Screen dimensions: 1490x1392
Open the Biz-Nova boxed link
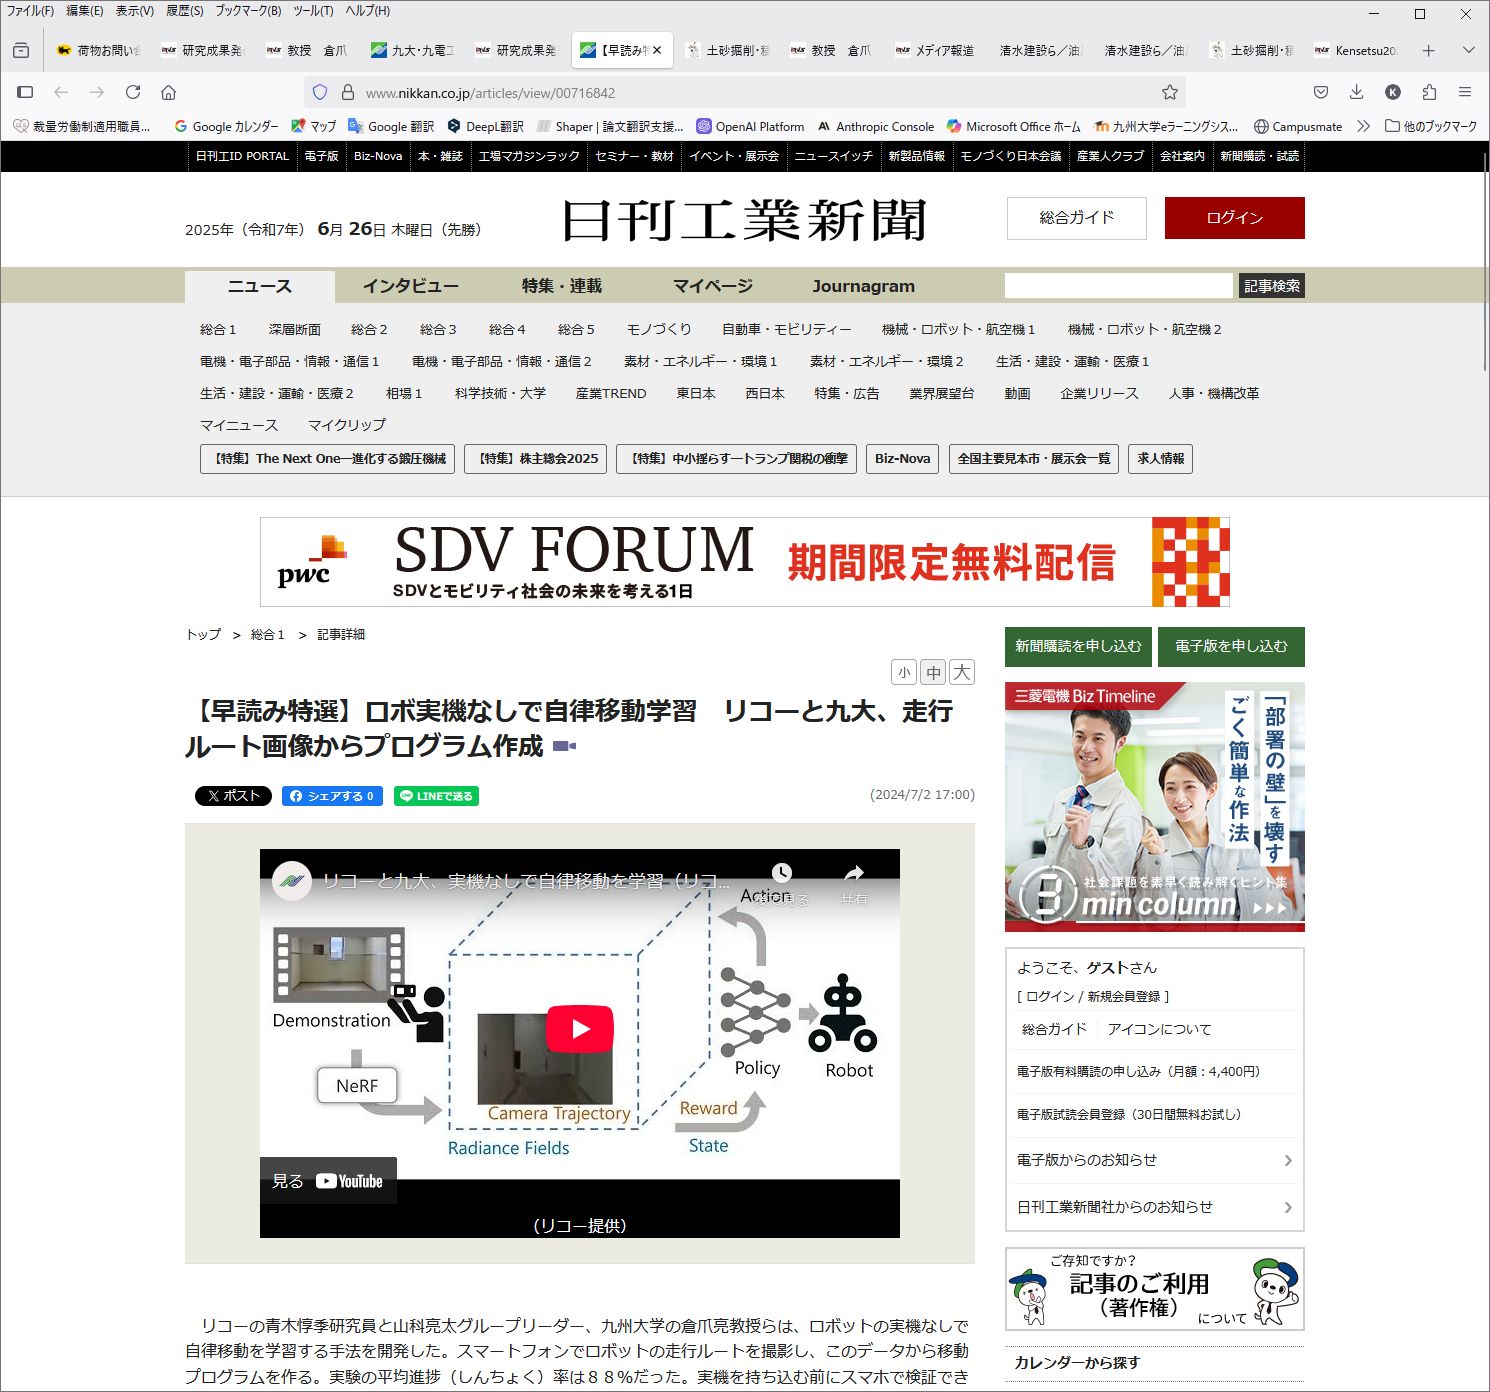902,459
